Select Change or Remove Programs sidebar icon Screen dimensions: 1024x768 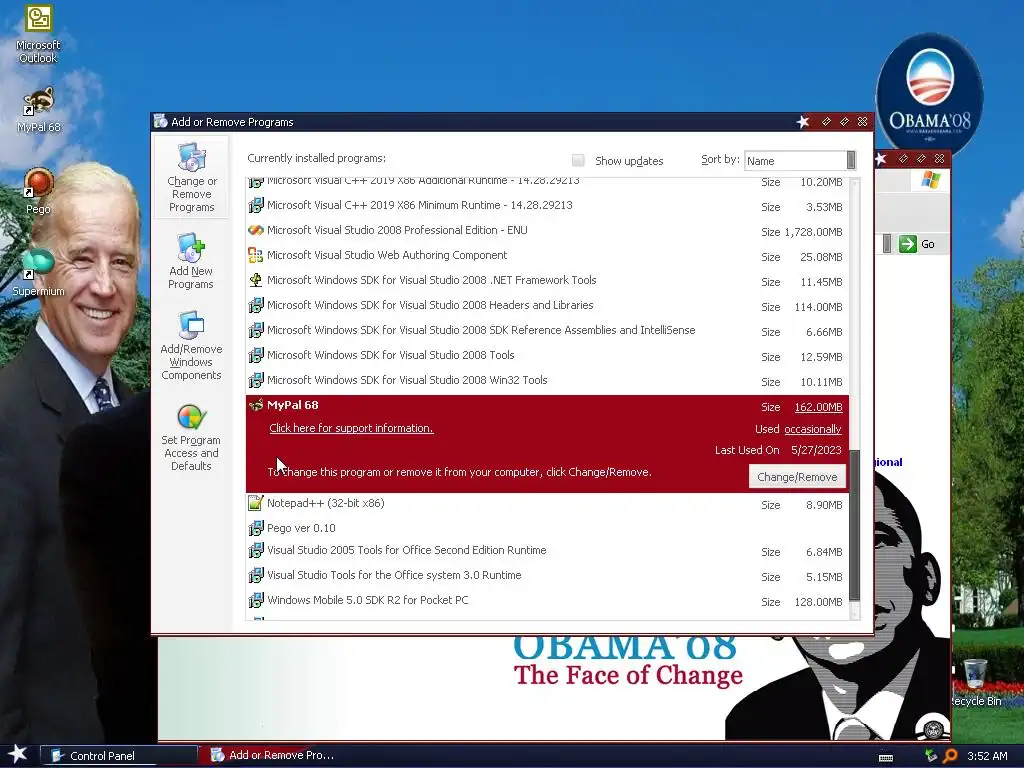(191, 178)
